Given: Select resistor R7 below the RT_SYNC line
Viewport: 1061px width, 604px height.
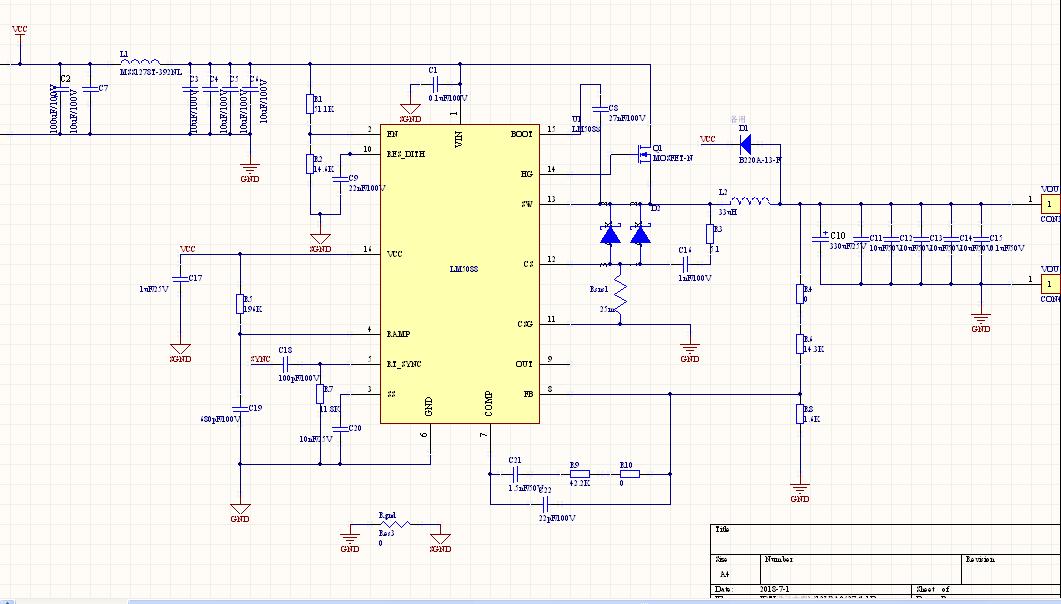Looking at the screenshot, I should (x=320, y=394).
